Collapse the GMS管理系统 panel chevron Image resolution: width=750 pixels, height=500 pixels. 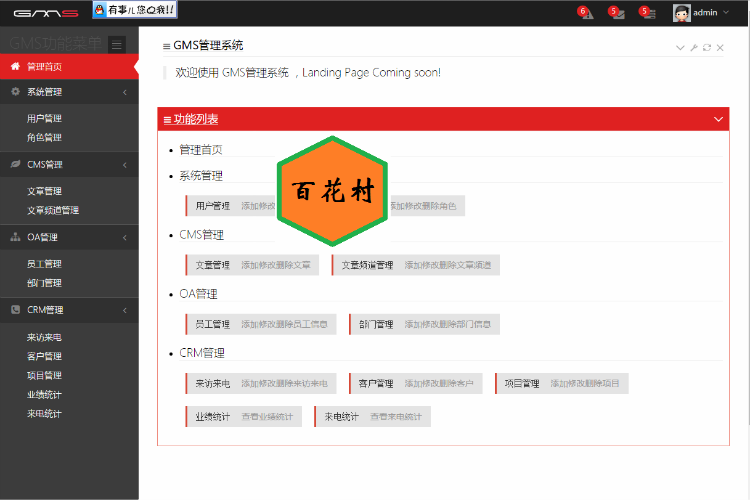pyautogui.click(x=680, y=47)
